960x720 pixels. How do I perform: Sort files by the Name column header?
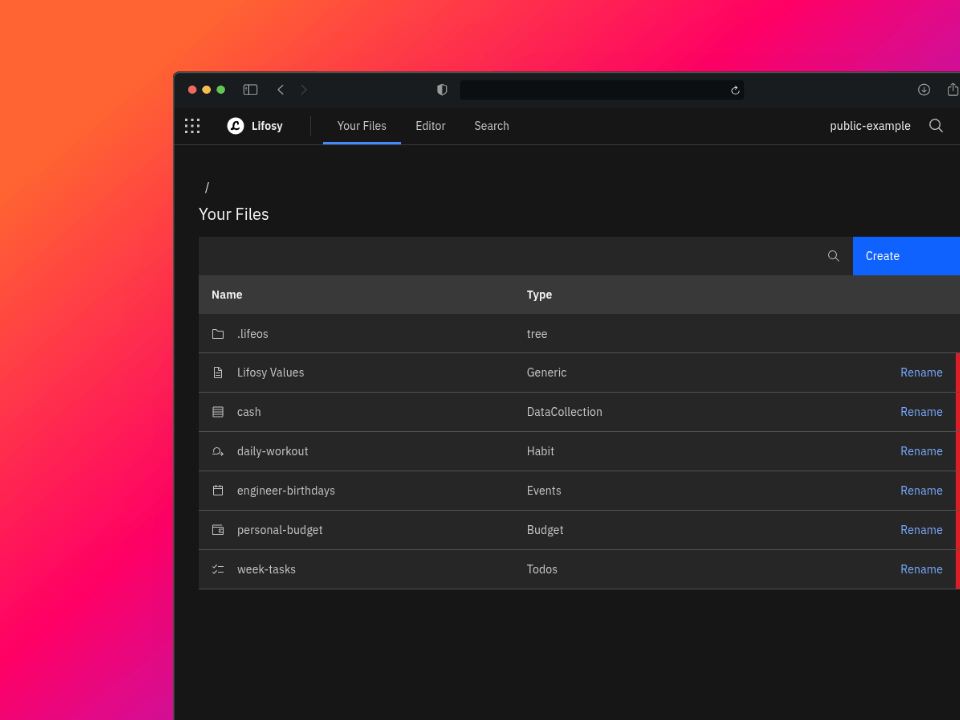pos(227,295)
